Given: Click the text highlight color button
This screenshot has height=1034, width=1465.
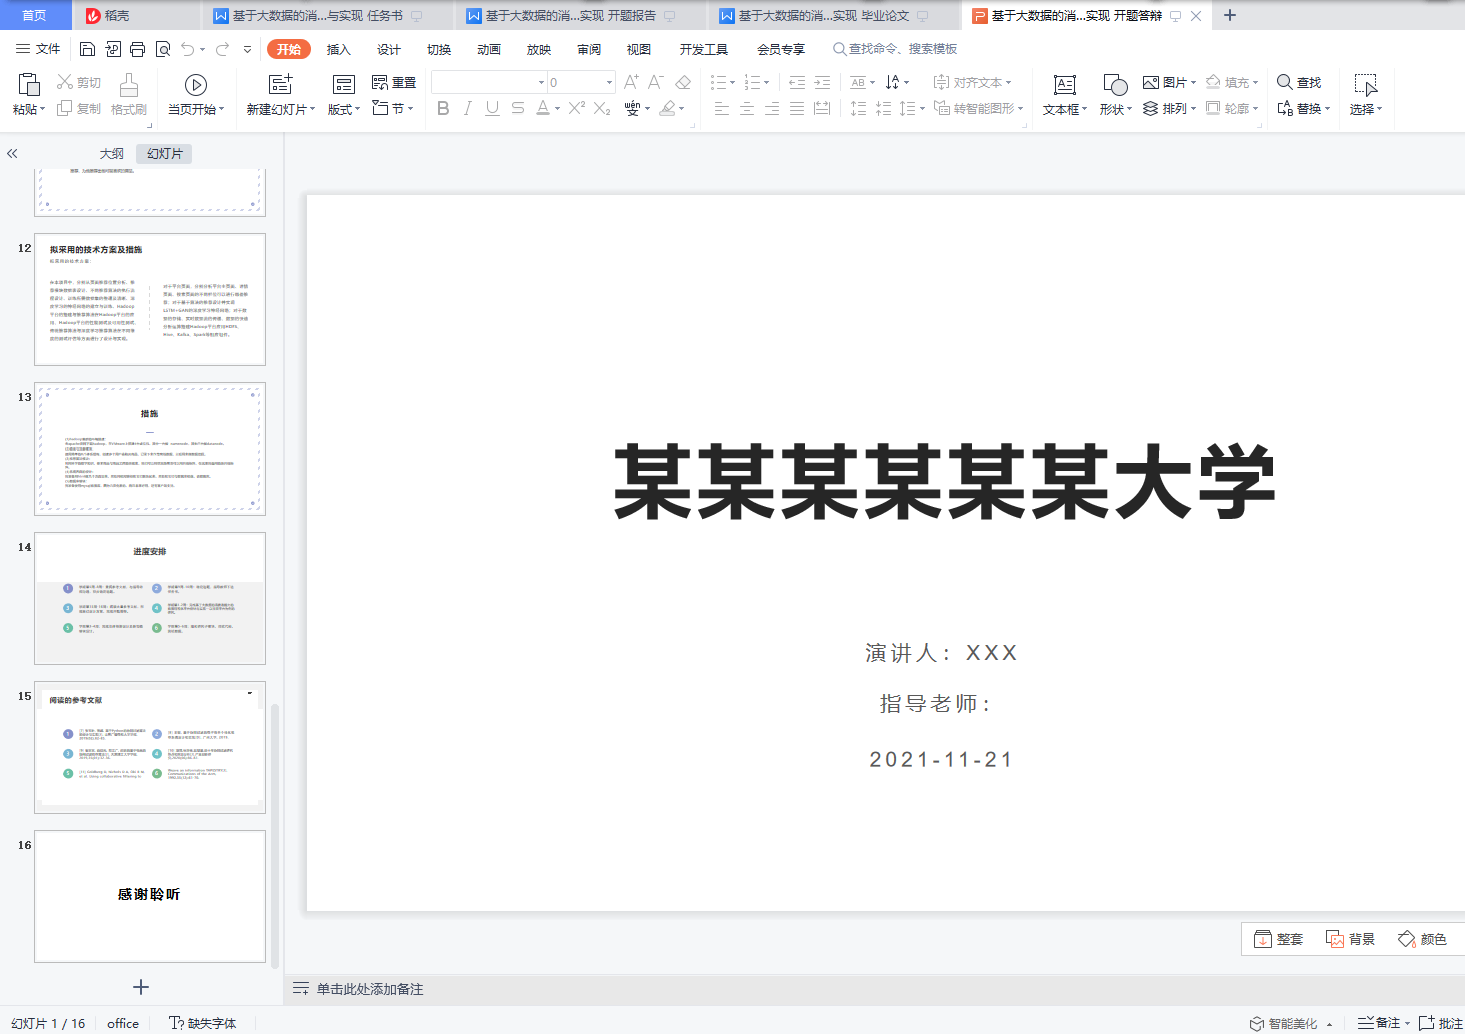Looking at the screenshot, I should [667, 108].
